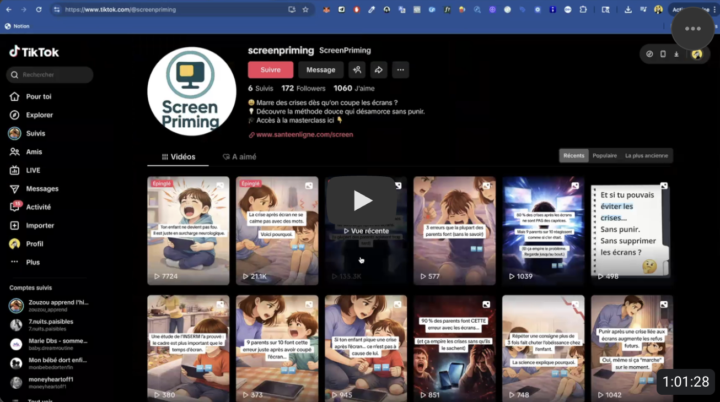Expand the Plus menu in sidebar

coord(32,262)
